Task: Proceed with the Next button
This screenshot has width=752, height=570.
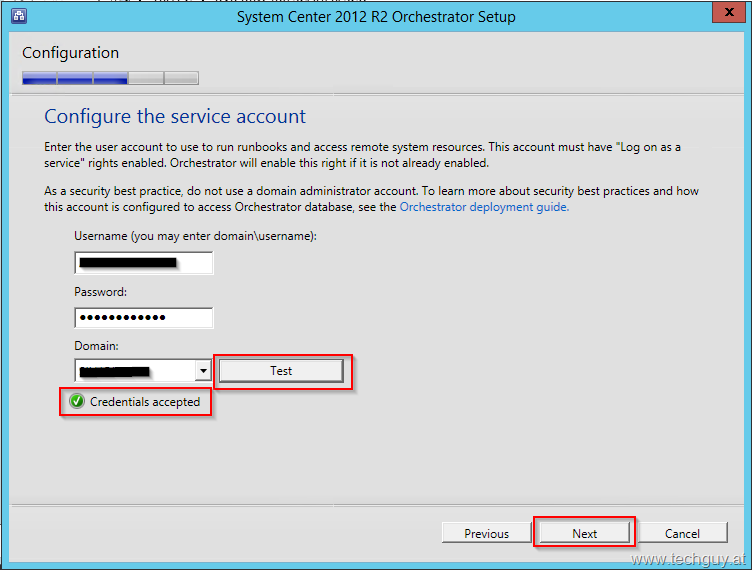Action: click(584, 533)
